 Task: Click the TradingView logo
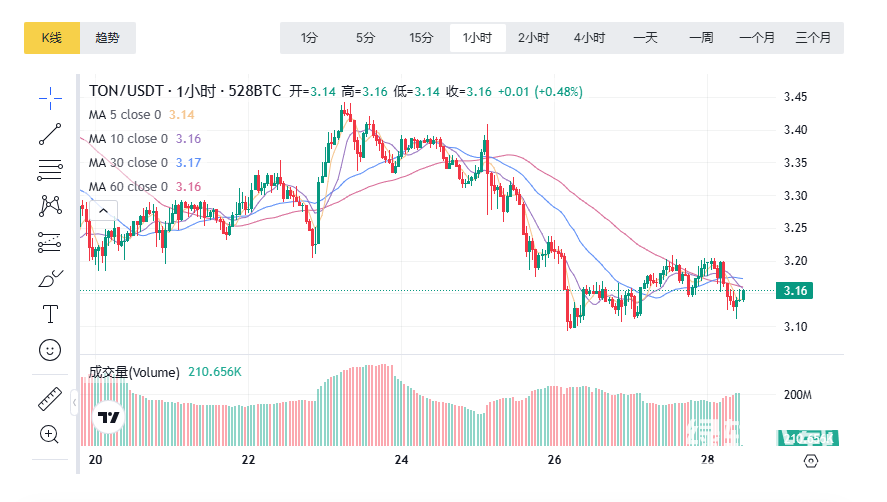point(108,418)
